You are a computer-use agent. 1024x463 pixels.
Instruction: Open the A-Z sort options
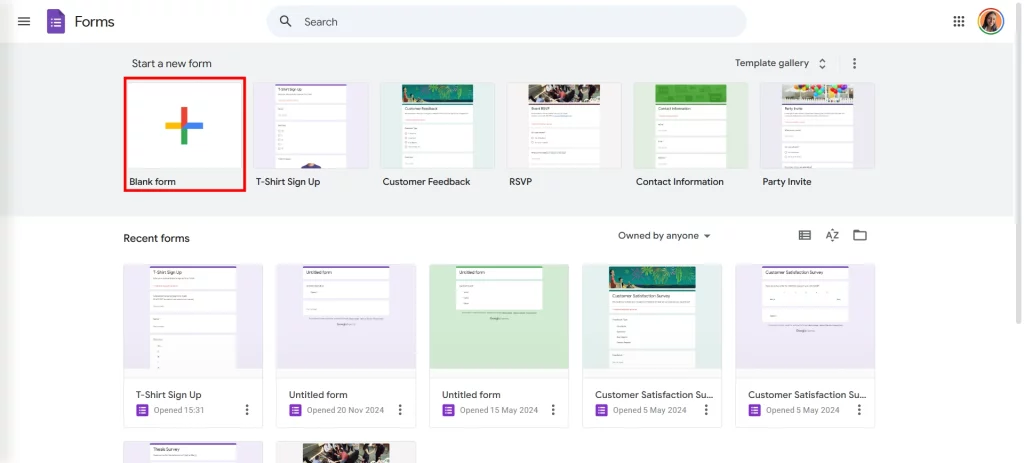(x=832, y=235)
